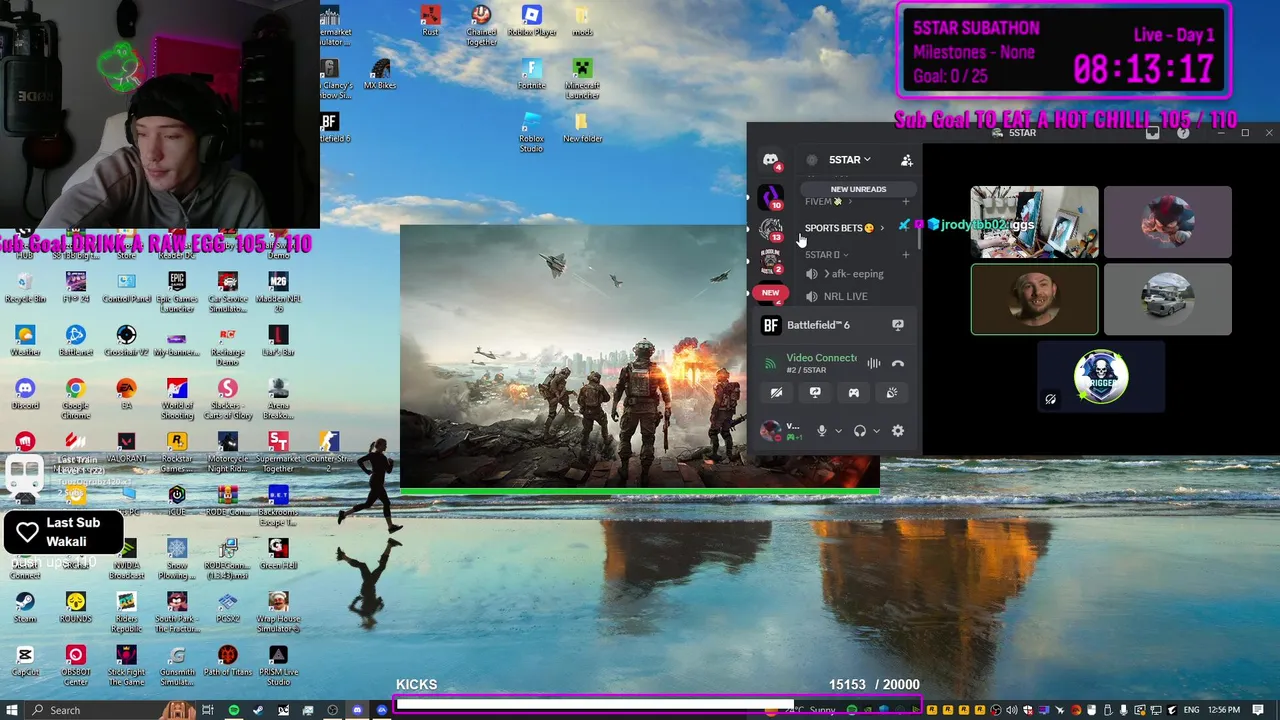This screenshot has height=720, width=1280.
Task: Mute the microphone in Discord user panel
Action: tap(822, 431)
